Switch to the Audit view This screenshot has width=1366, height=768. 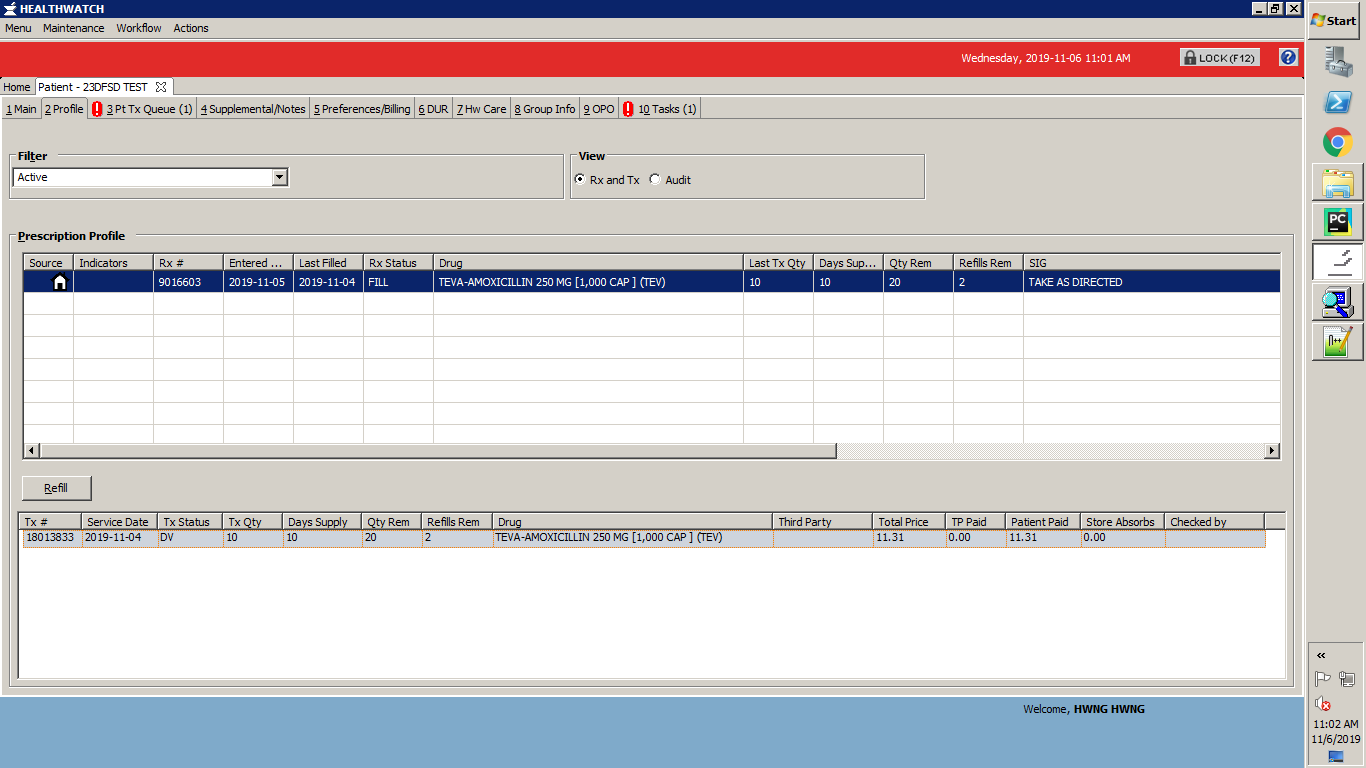655,180
